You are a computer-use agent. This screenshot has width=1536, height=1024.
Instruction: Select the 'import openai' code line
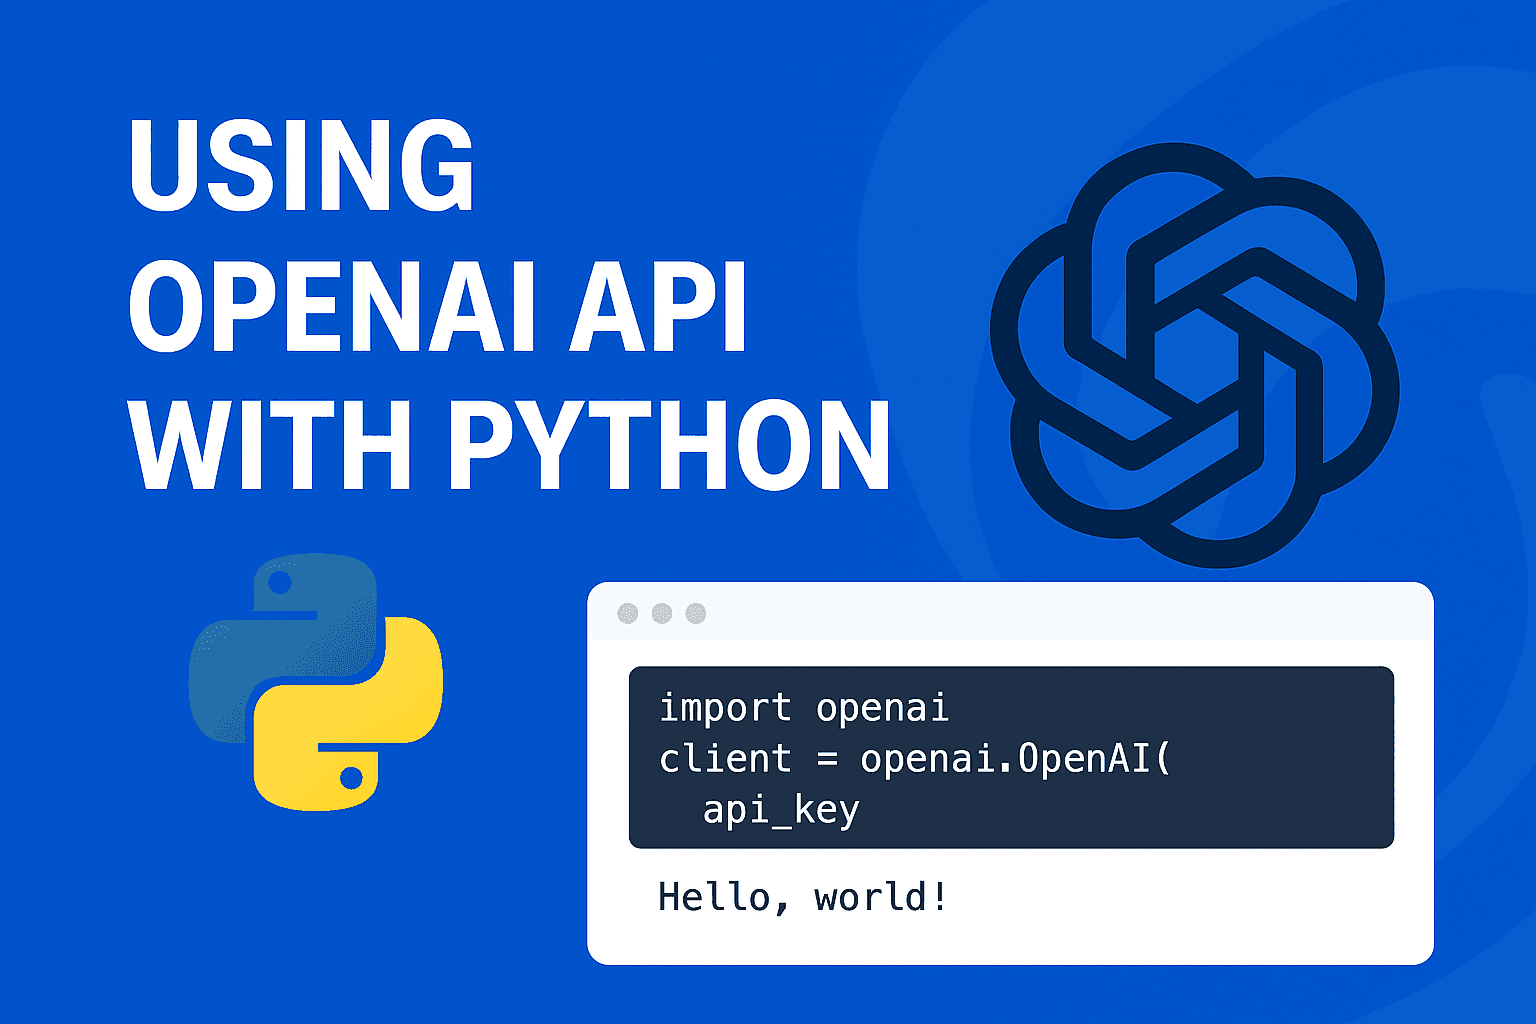point(805,708)
